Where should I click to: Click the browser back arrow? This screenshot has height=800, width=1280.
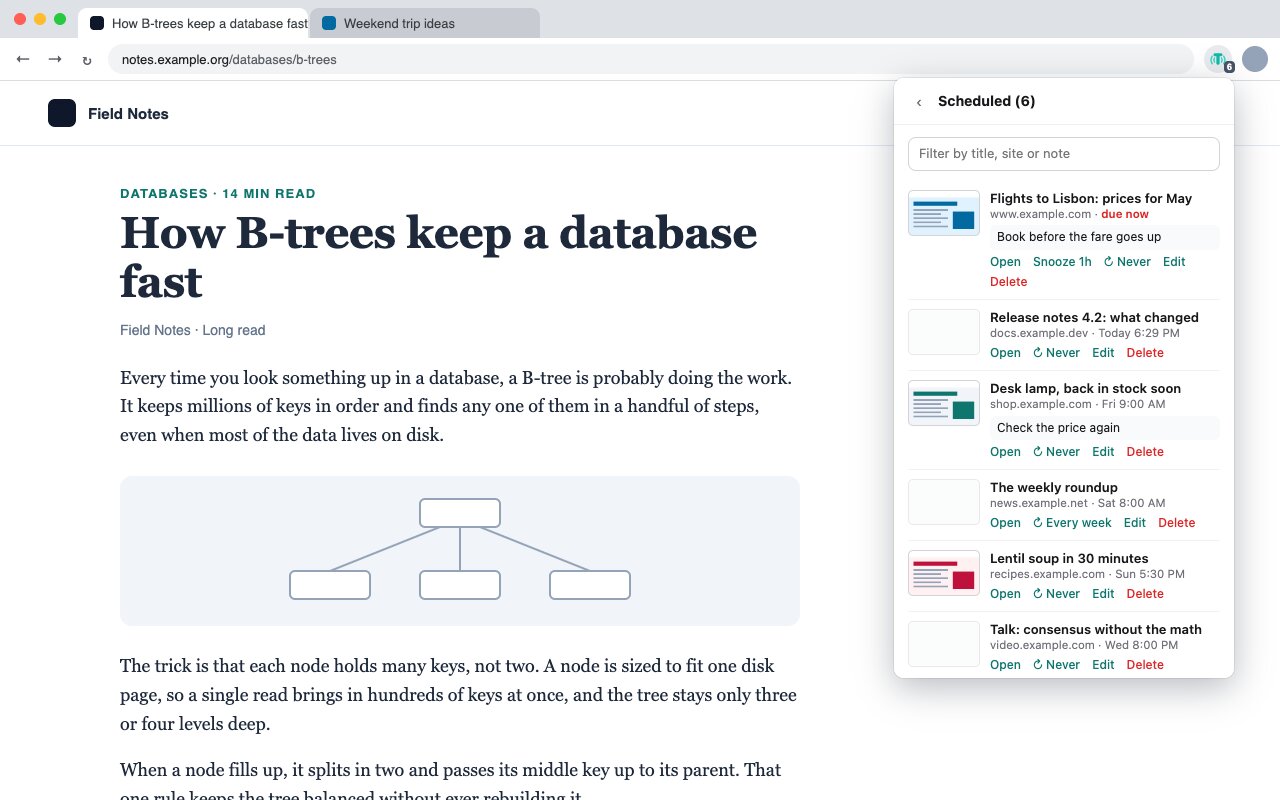click(x=23, y=60)
